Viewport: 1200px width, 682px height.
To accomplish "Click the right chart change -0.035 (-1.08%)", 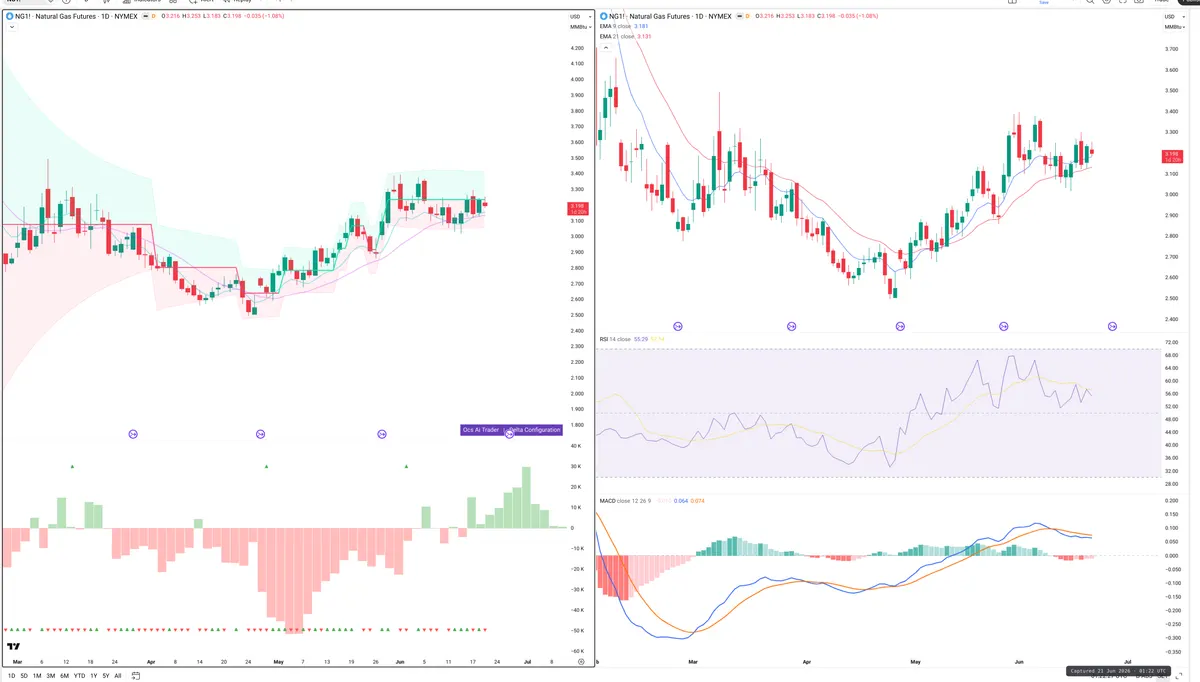I will (858, 17).
